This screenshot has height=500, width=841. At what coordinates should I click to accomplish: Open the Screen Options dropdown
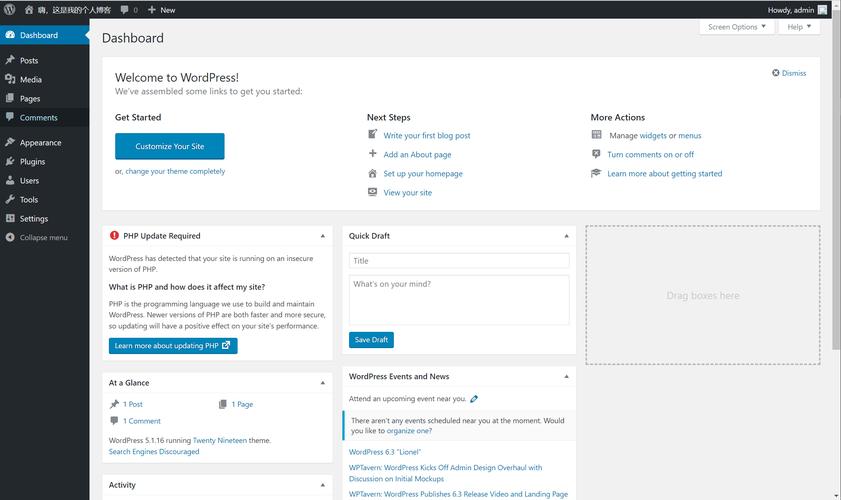coord(736,27)
